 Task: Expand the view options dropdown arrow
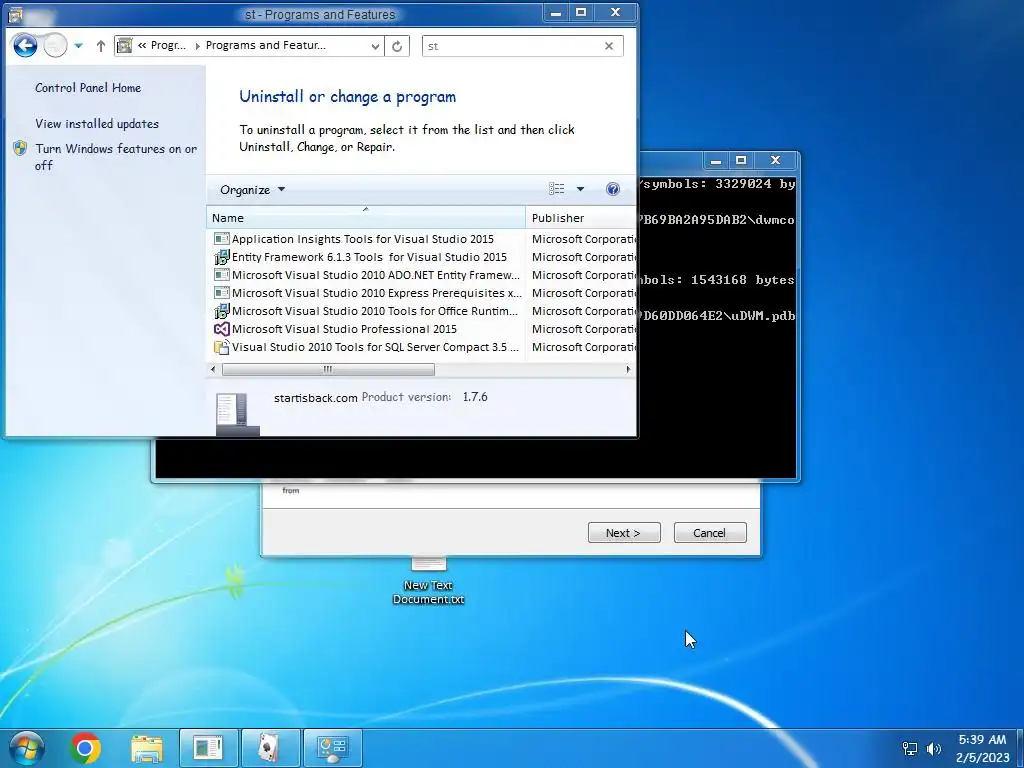click(580, 189)
